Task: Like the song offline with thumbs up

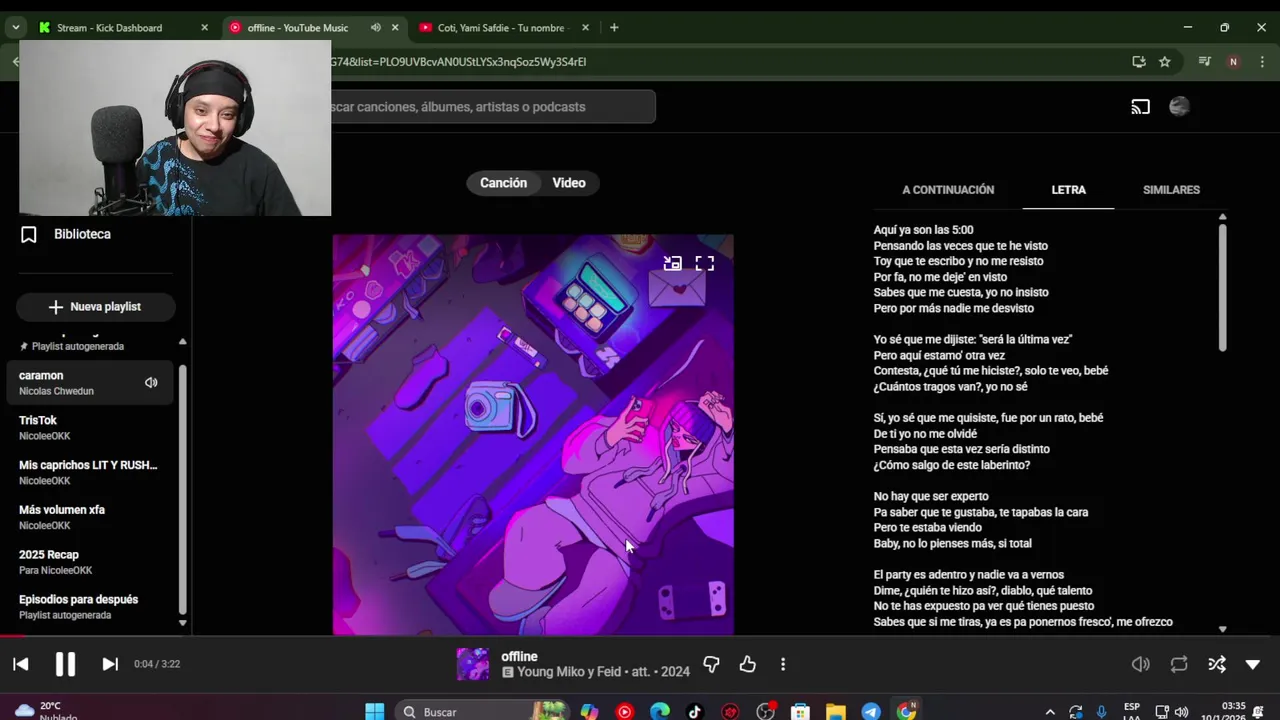Action: 747,664
